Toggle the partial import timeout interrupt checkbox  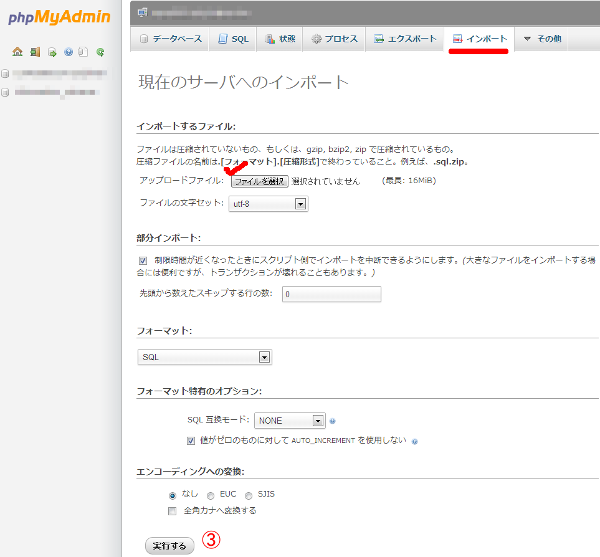[144, 260]
